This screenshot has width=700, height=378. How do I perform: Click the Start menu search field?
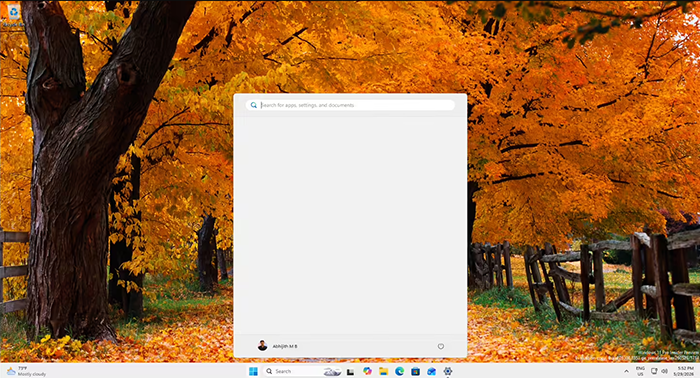pos(350,105)
